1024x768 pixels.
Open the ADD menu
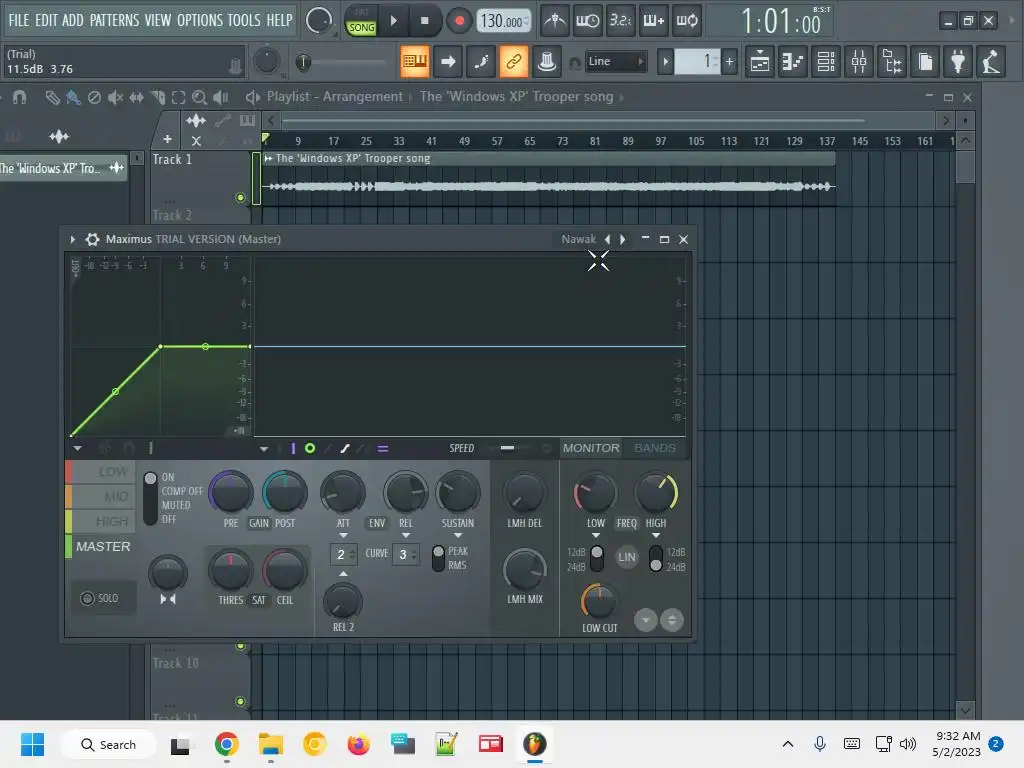[72, 20]
